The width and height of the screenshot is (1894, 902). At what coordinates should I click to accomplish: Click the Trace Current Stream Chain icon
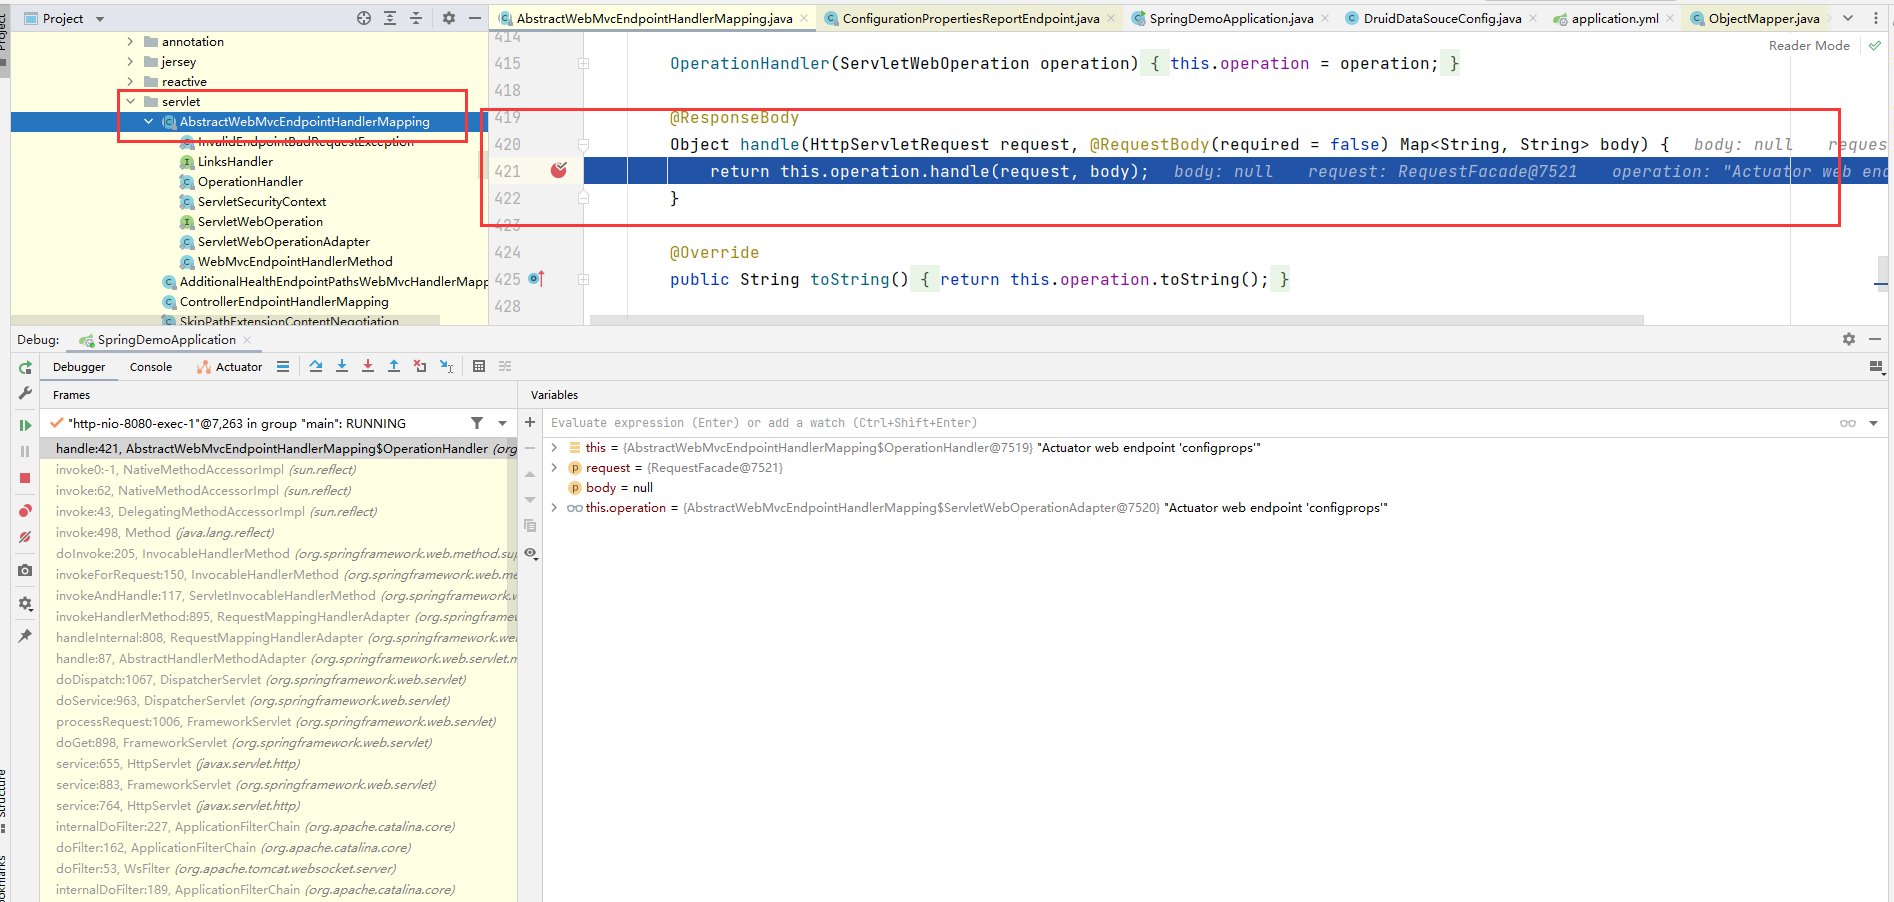(505, 367)
